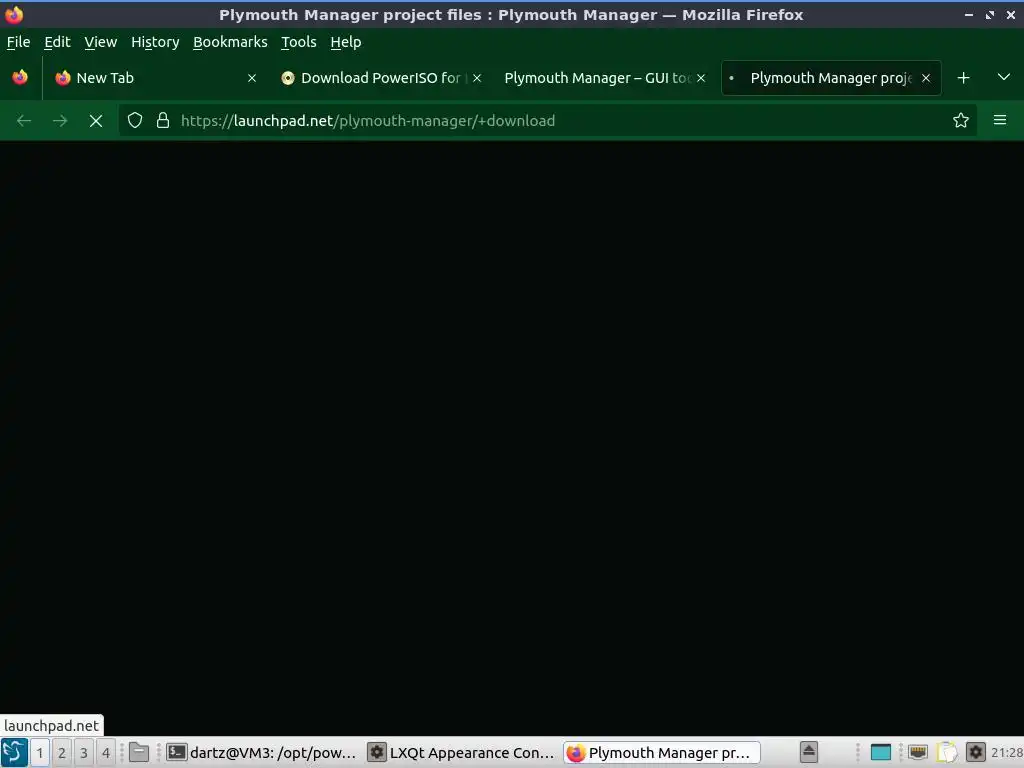Open the View menu
This screenshot has width=1024, height=768.
101,42
